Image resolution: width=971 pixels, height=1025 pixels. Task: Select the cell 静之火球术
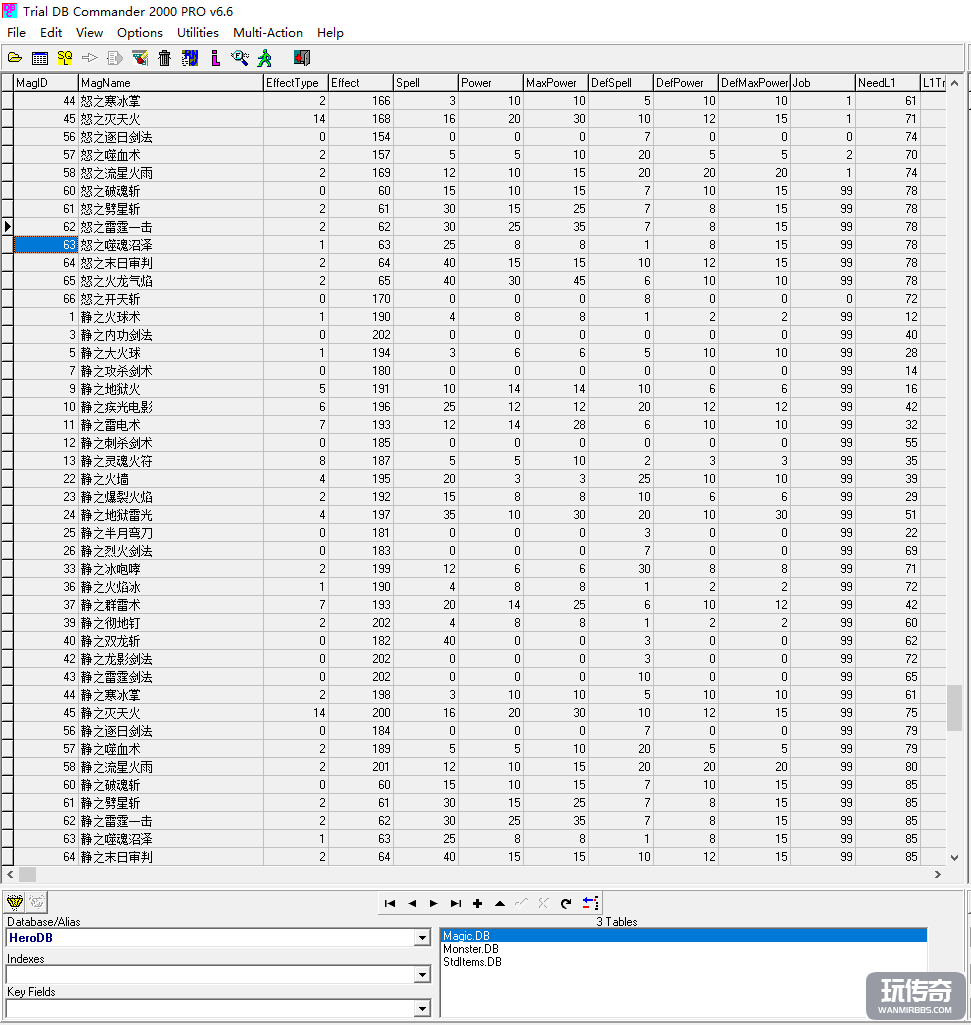click(x=171, y=317)
